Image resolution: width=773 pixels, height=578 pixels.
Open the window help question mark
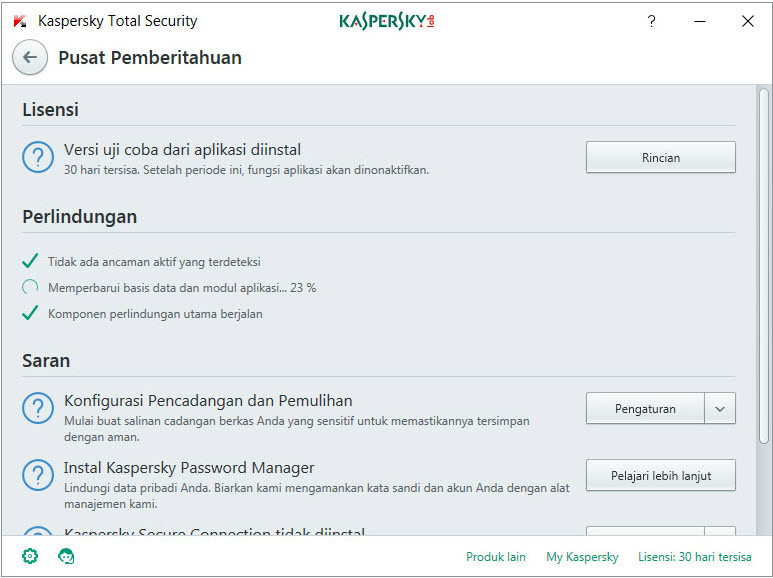pos(651,21)
